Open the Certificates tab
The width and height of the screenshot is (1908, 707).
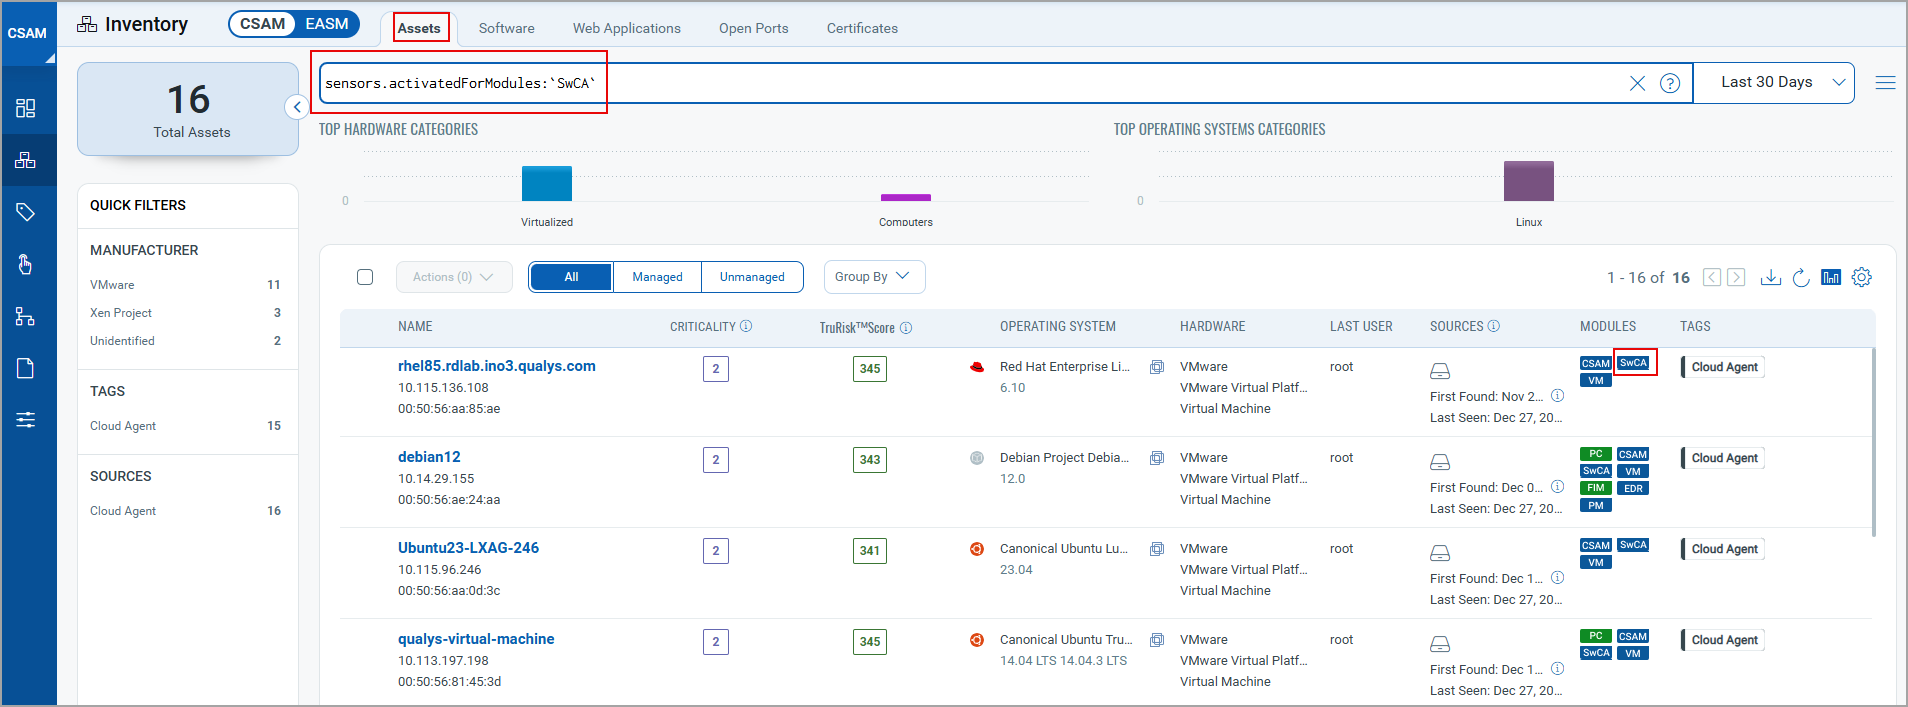pos(862,28)
